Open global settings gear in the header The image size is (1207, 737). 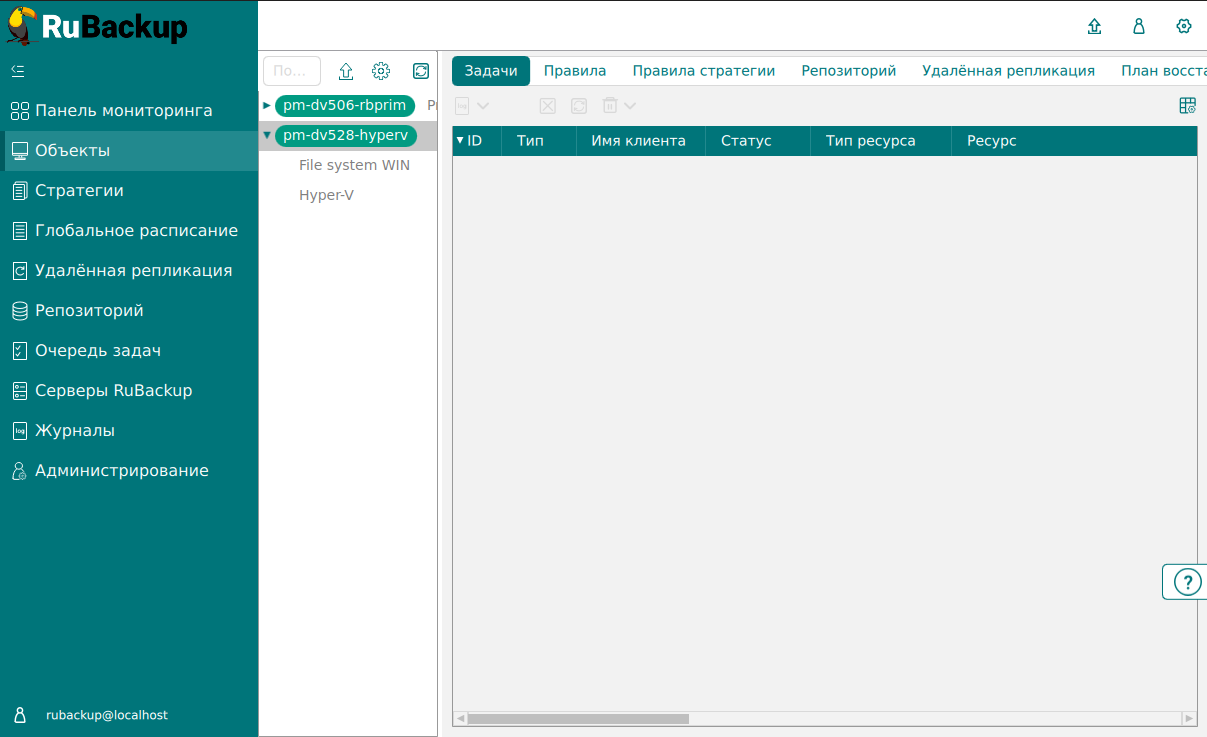pos(1184,27)
